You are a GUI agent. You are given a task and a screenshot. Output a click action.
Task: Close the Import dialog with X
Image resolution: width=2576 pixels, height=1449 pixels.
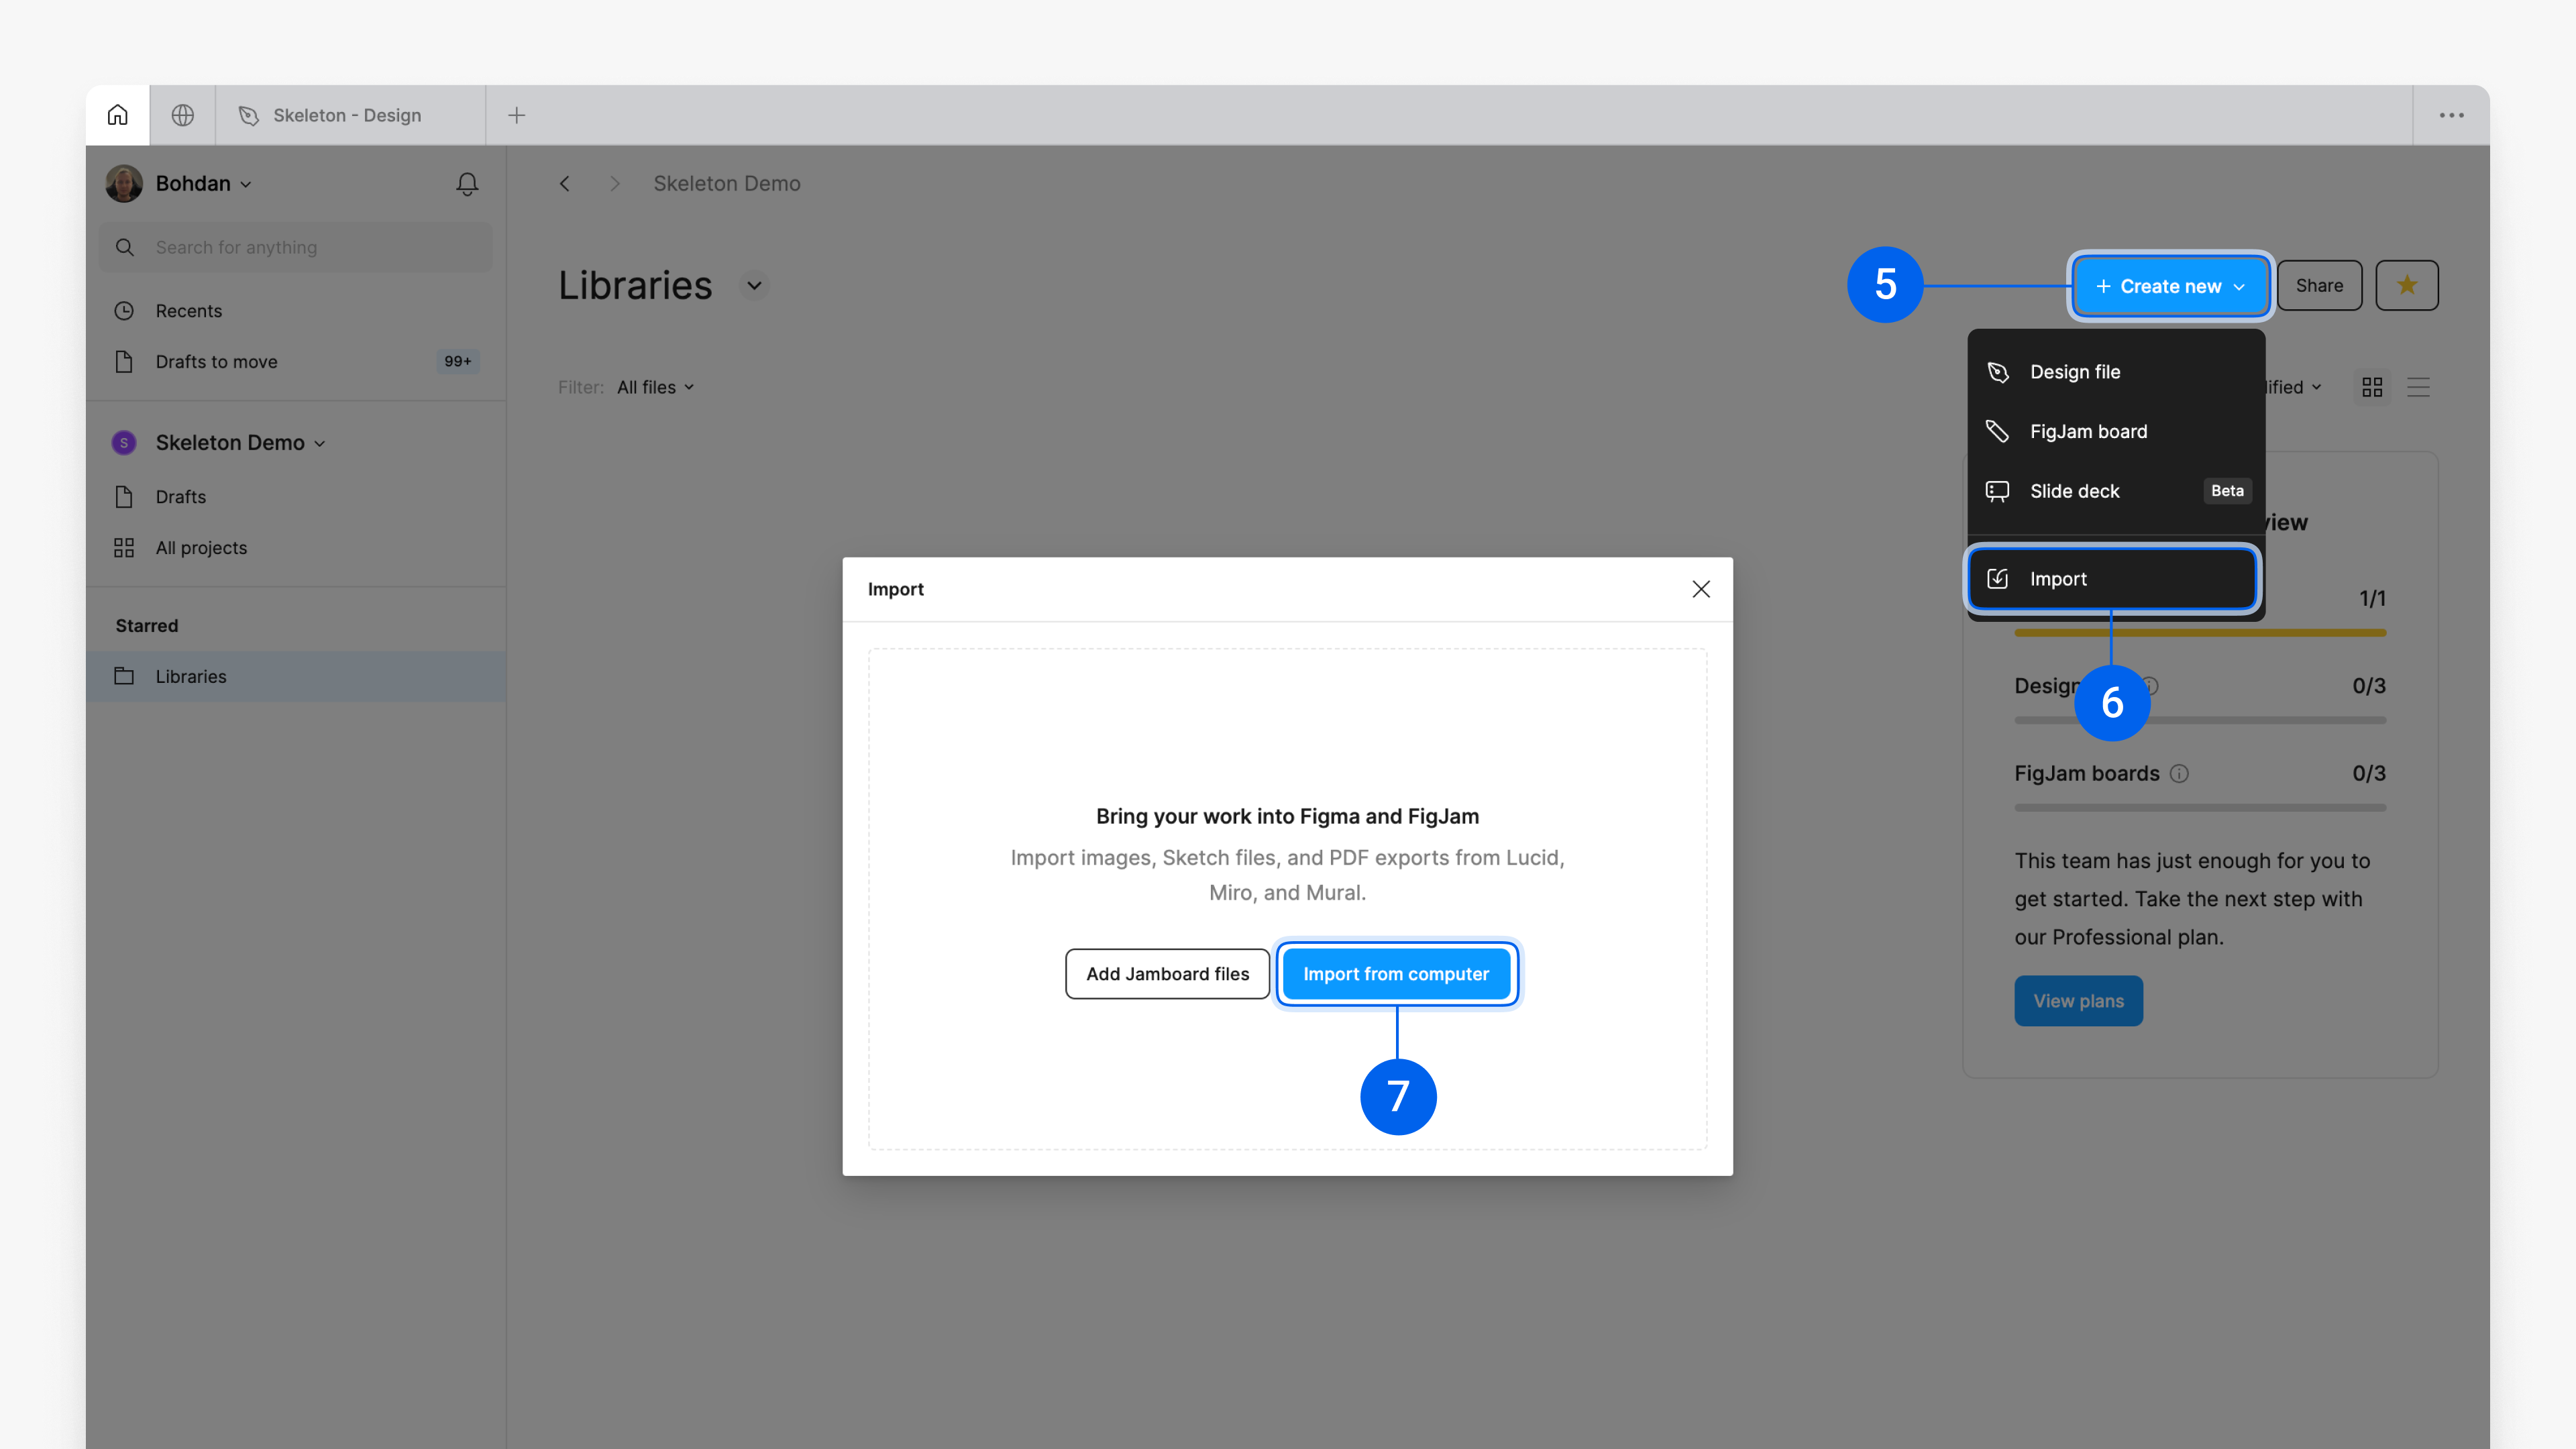[1701, 589]
